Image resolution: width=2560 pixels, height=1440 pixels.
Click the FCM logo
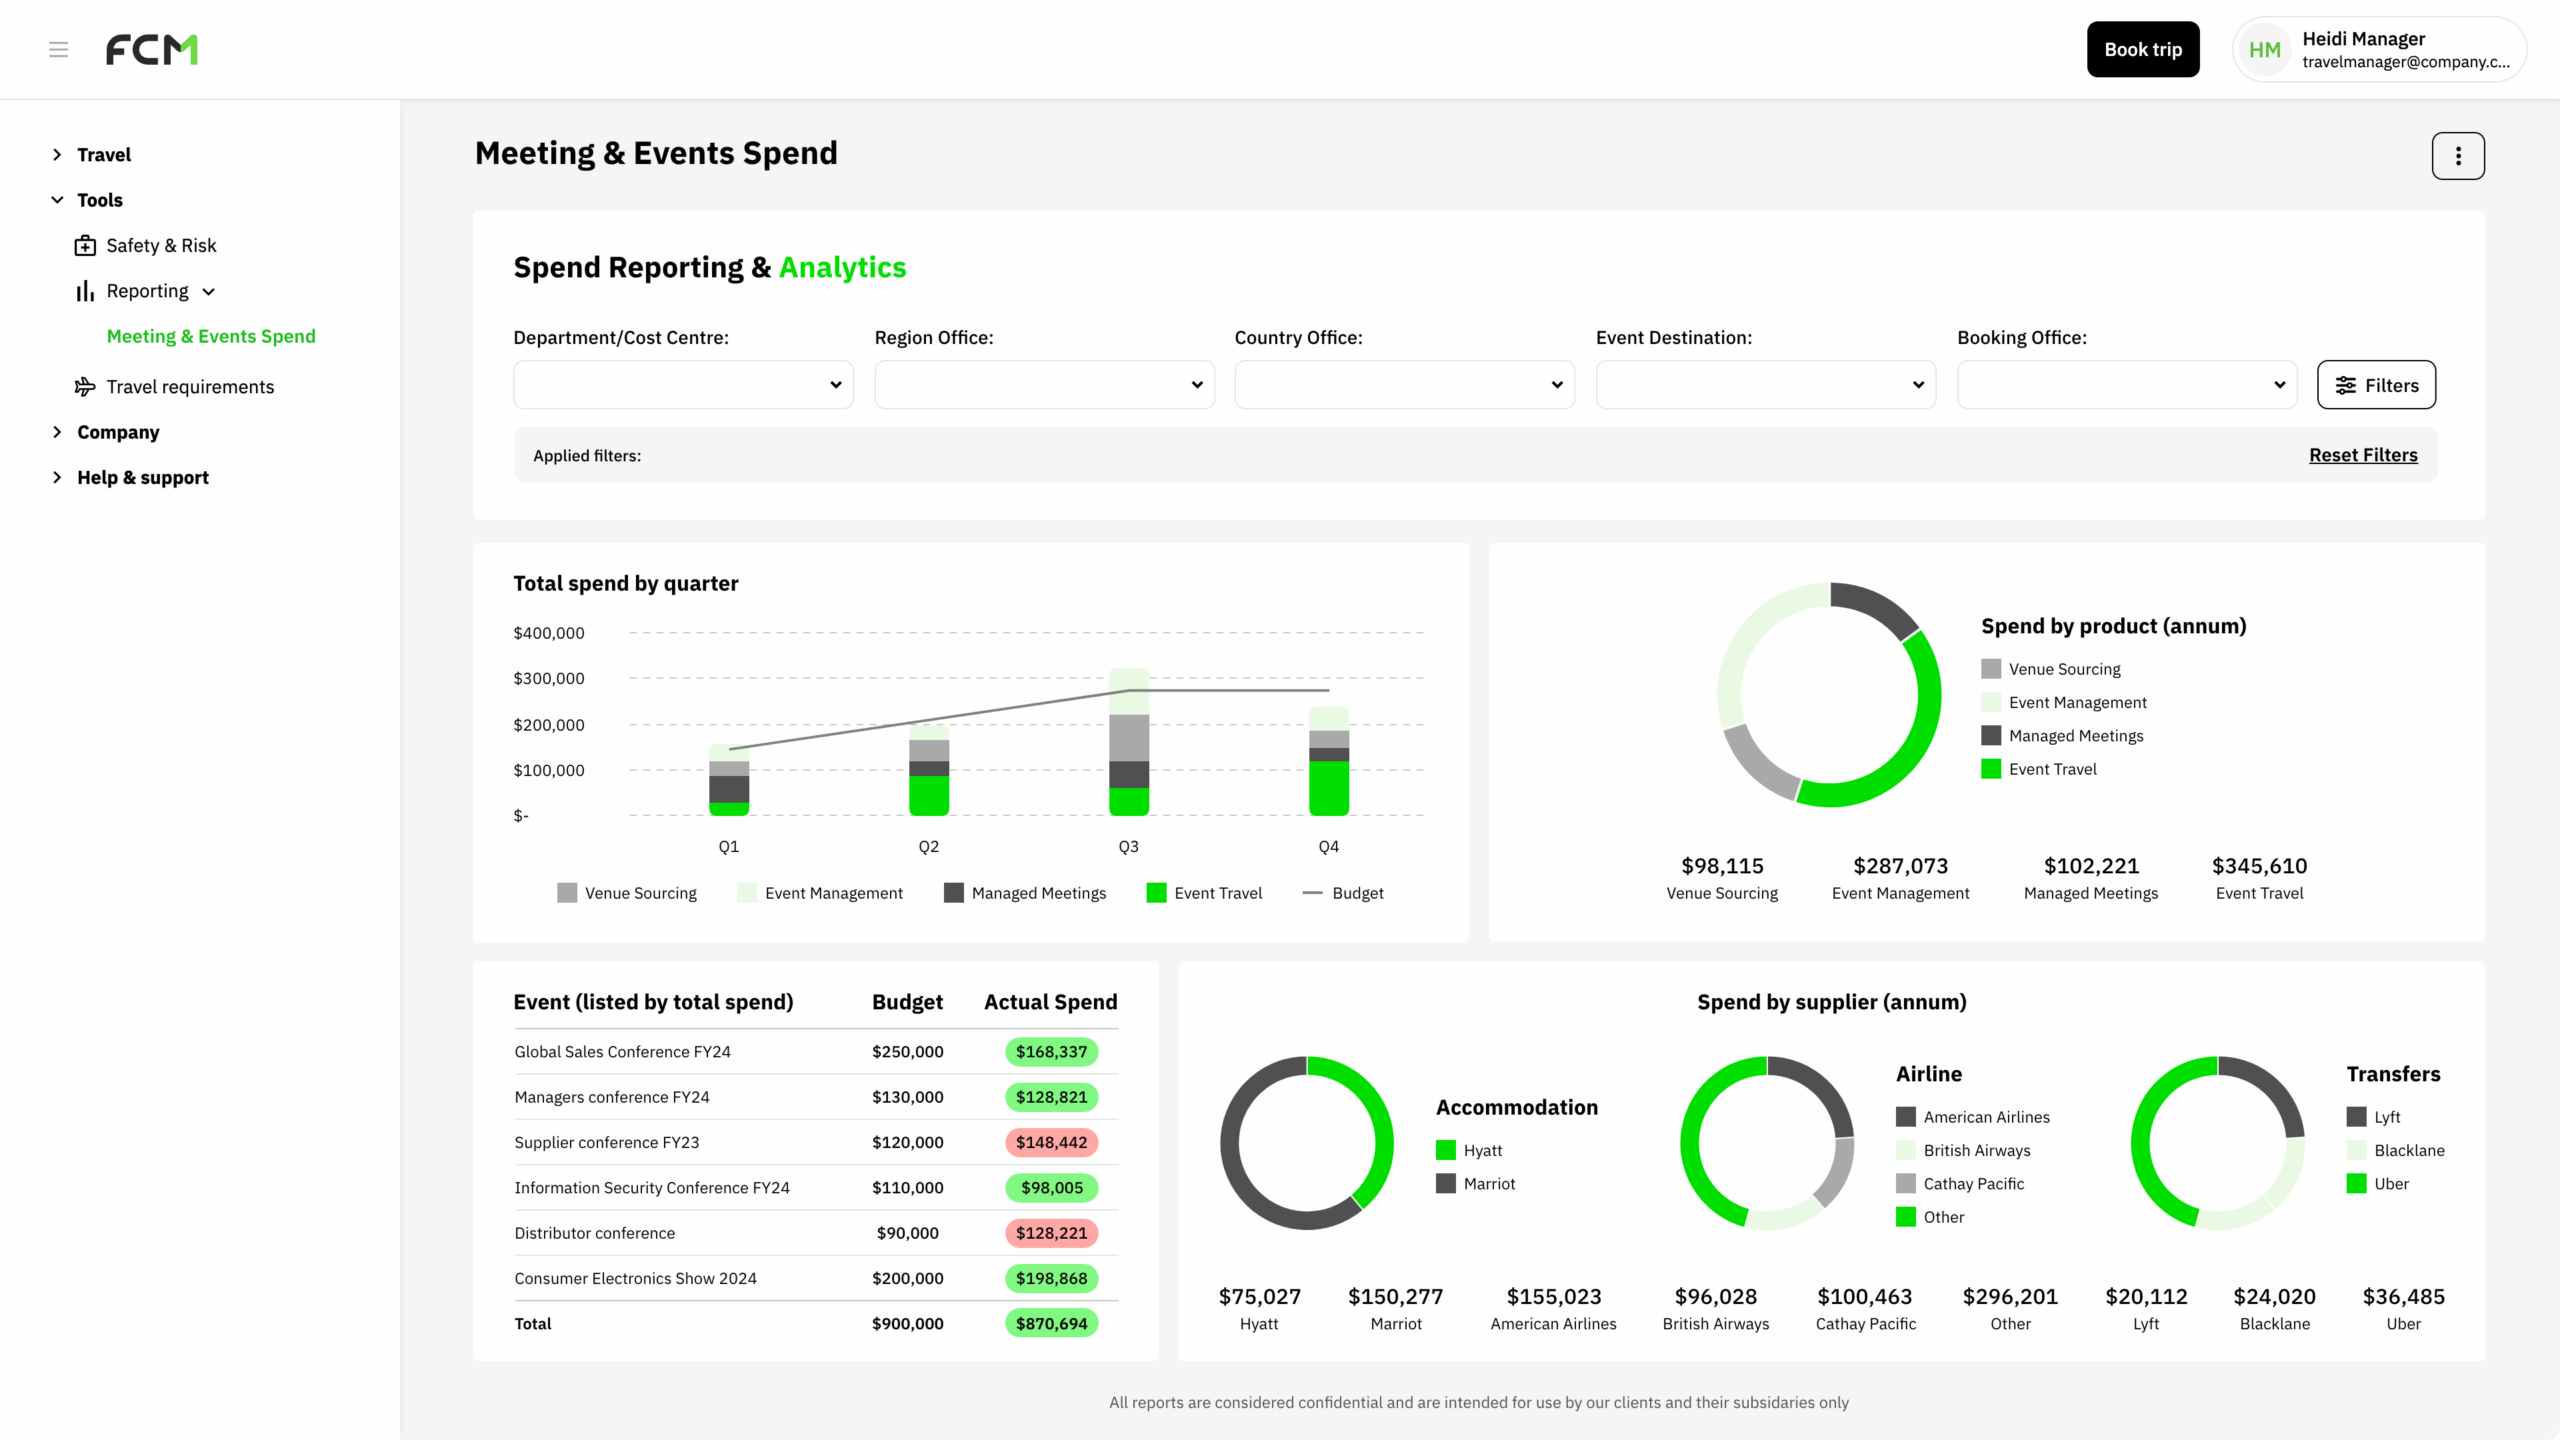click(x=152, y=49)
